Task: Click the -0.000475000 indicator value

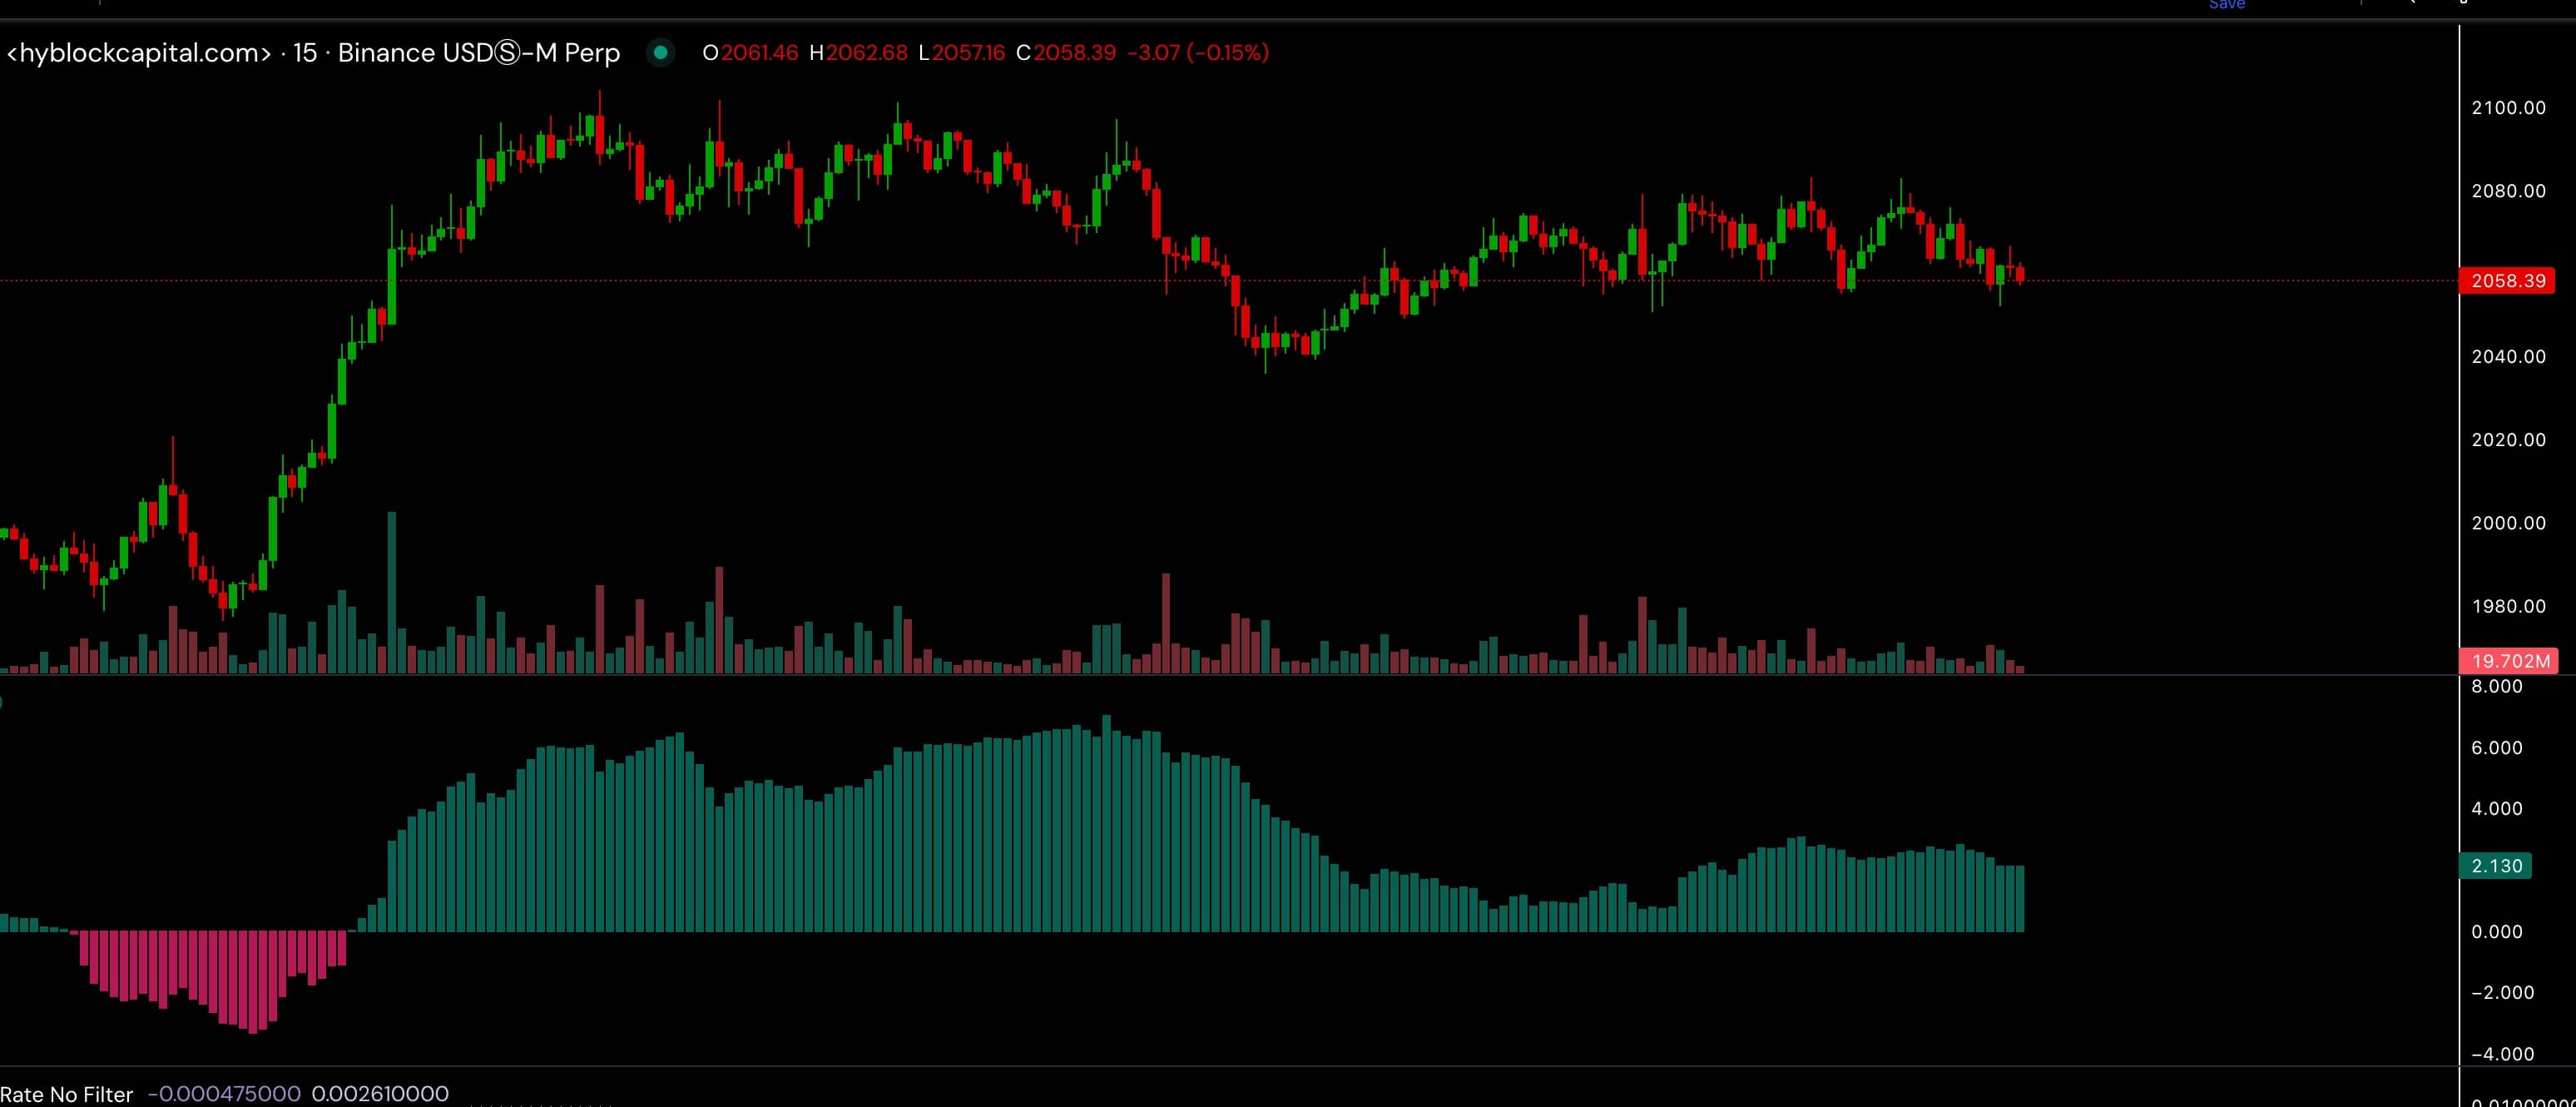Action: pyautogui.click(x=224, y=1094)
